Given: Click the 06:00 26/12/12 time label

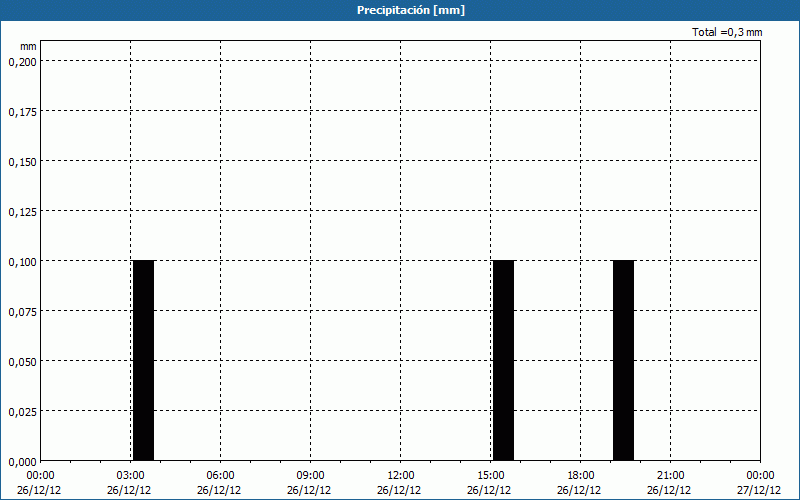Looking at the screenshot, I should [219, 483].
